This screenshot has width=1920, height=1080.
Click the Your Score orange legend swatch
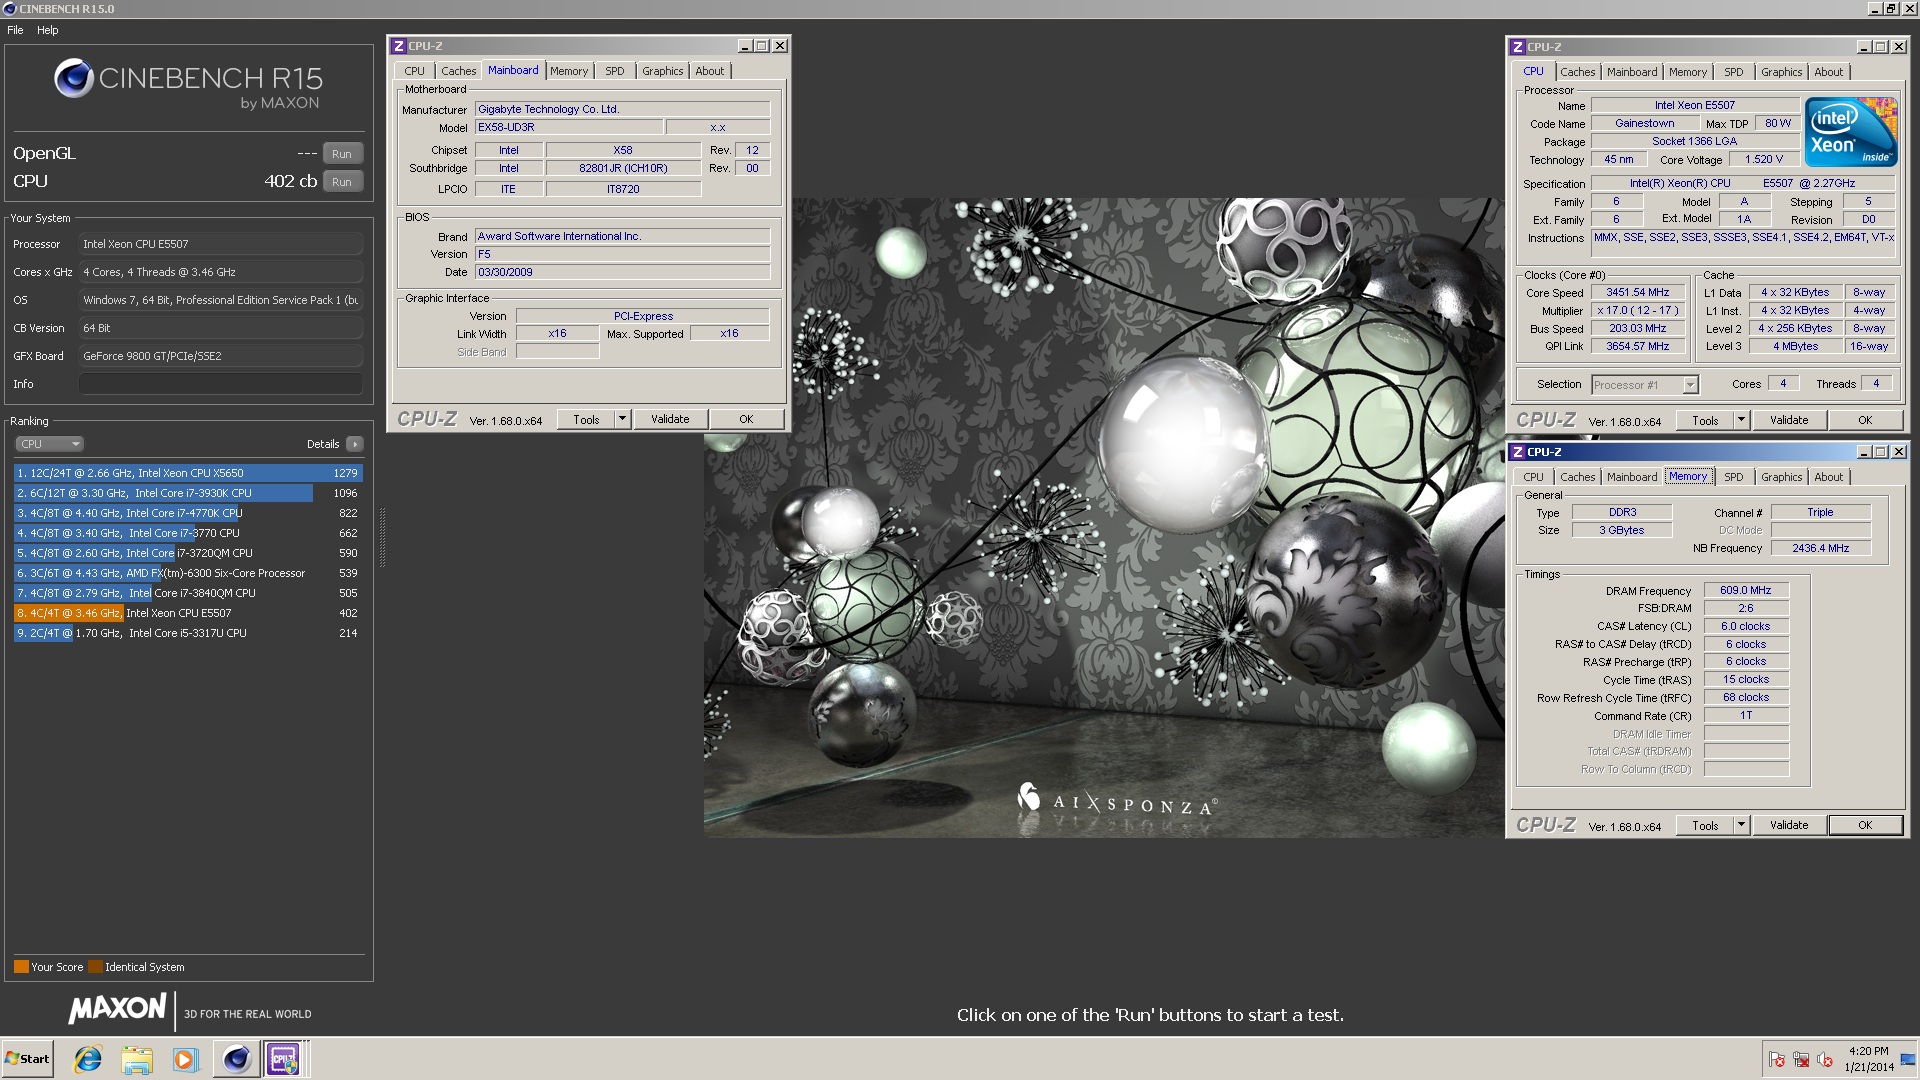click(x=21, y=967)
